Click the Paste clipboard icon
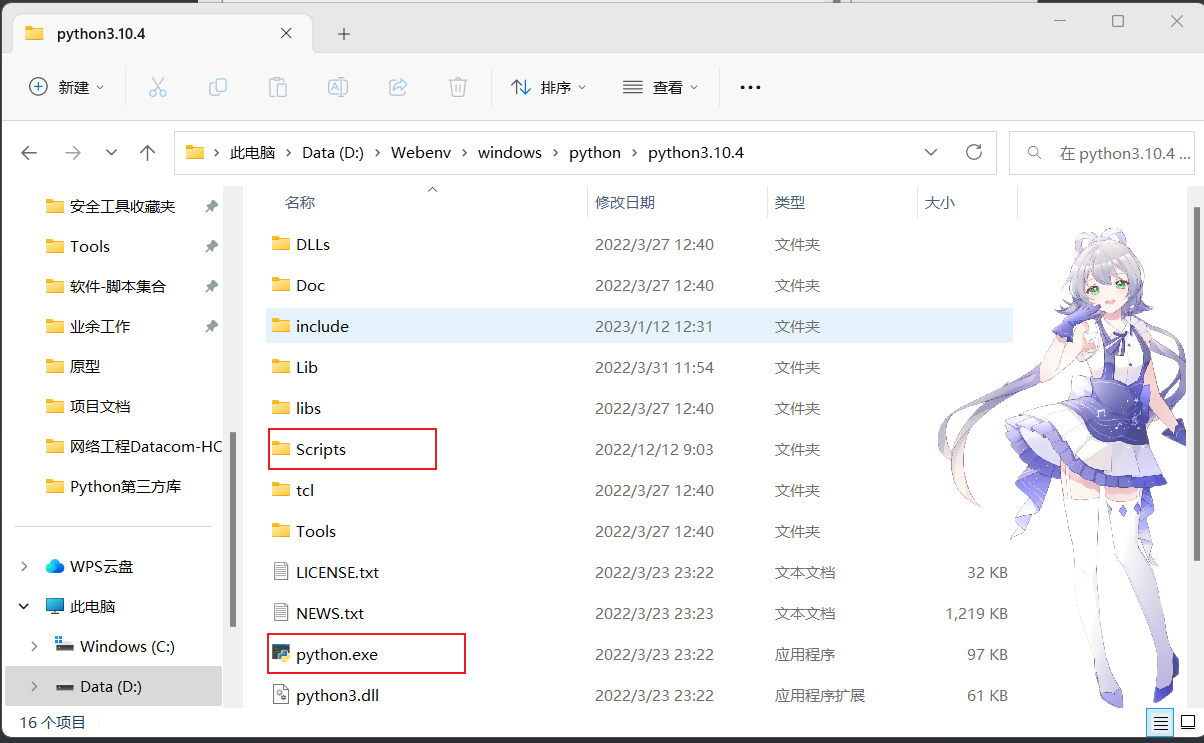 click(x=278, y=87)
